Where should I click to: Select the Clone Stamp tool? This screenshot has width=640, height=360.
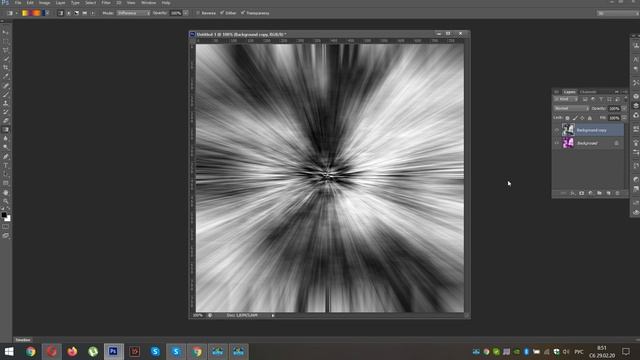click(5, 103)
